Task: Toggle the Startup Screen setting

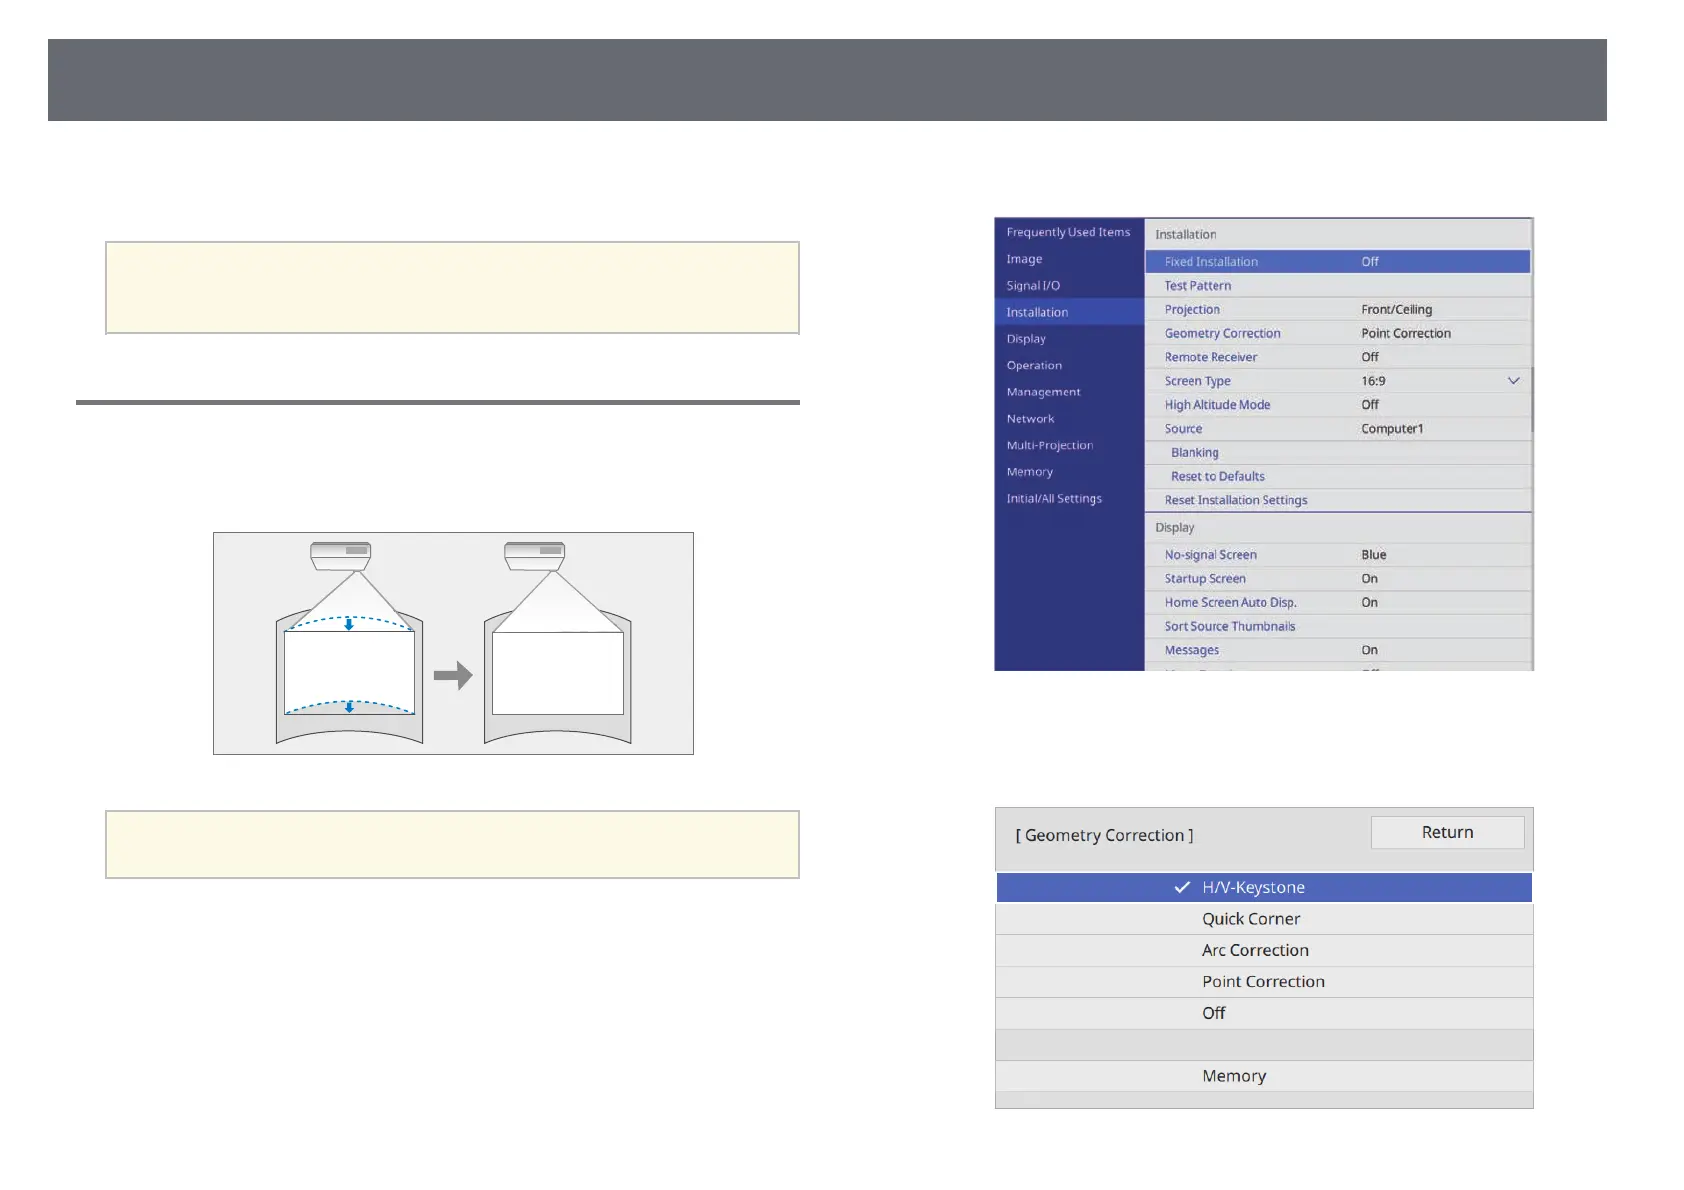Action: [1337, 579]
